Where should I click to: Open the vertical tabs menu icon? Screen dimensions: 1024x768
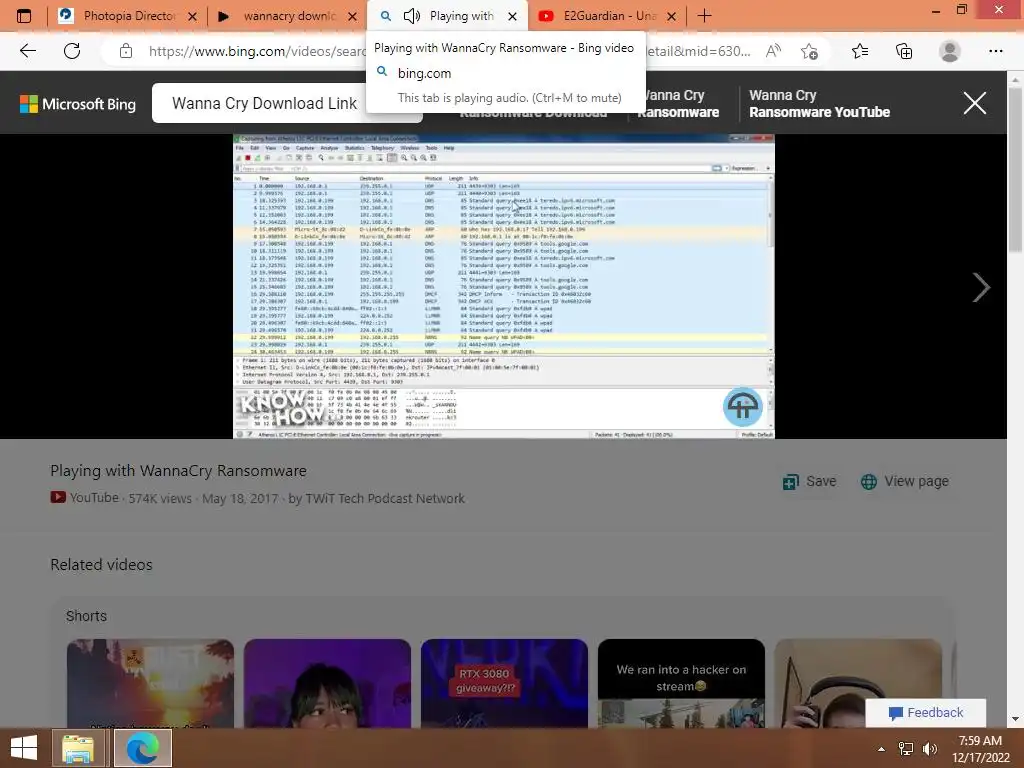(24, 16)
